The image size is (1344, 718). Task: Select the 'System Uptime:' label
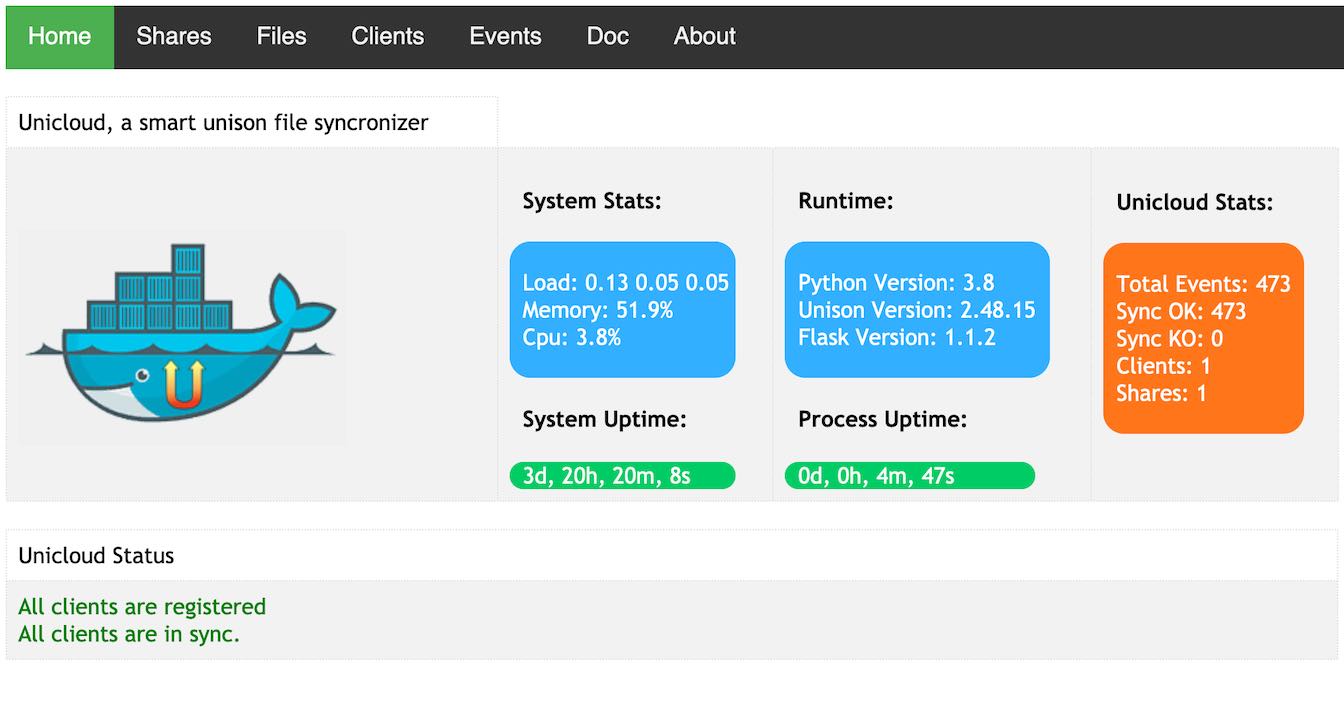(x=605, y=420)
